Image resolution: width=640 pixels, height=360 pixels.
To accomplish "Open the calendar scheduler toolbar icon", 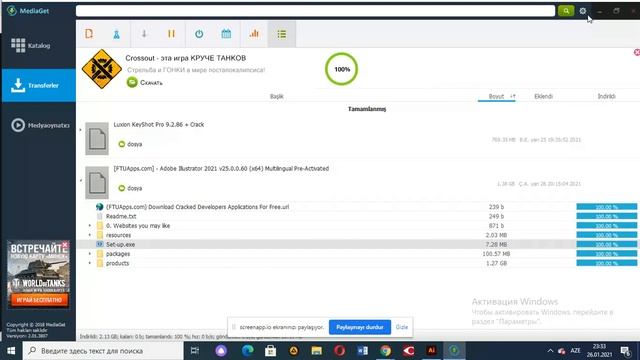I will pos(226,34).
